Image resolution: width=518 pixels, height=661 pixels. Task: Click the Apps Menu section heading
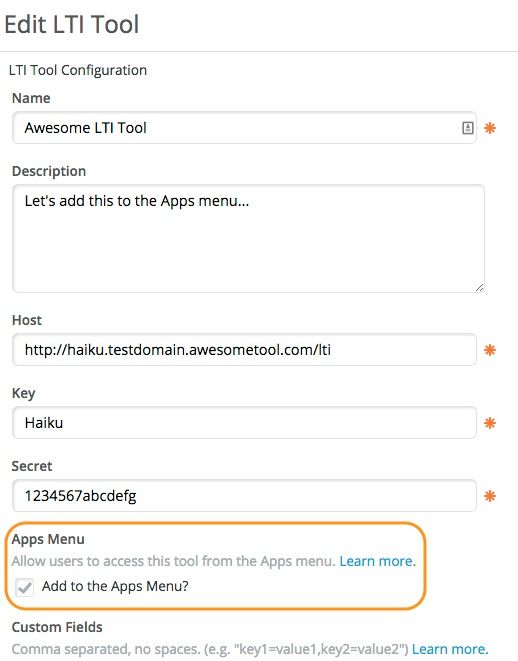coord(48,539)
